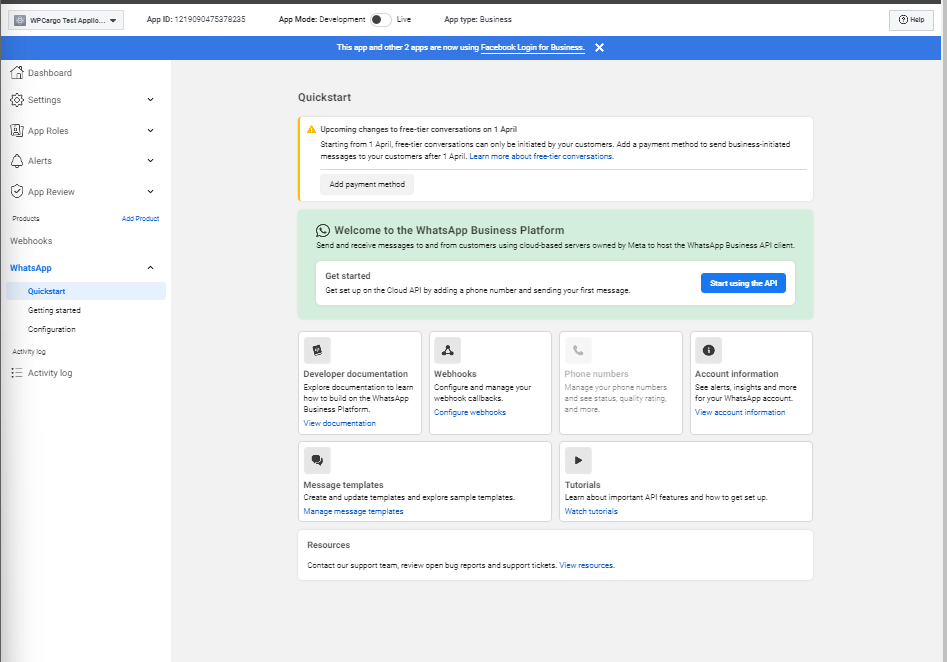Click the Account information info icon

(x=708, y=350)
